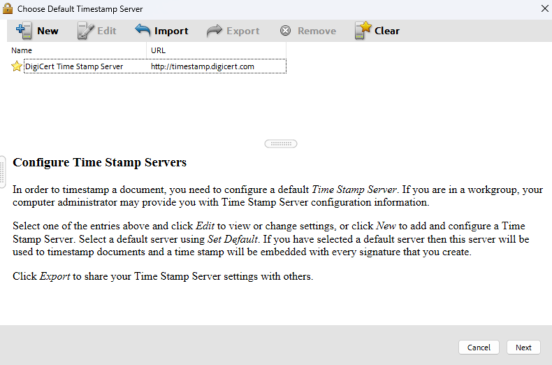Viewport: 552px width, 365px height.
Task: Select the Clear toolbar label
Action: 387,31
